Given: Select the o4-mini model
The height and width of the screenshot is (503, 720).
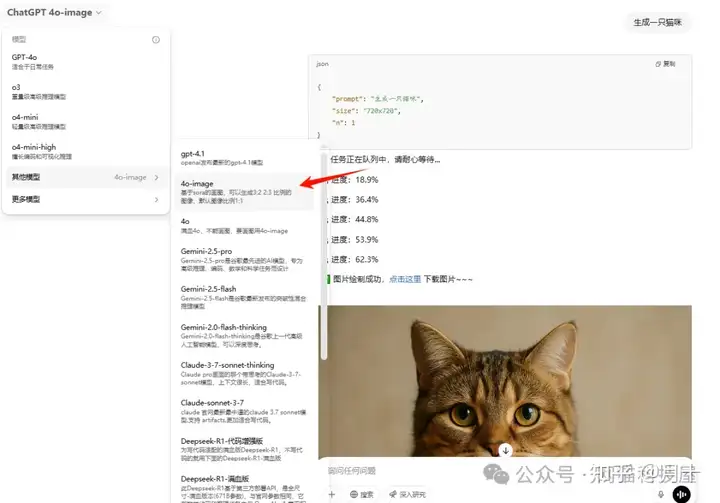Looking at the screenshot, I should (86, 121).
